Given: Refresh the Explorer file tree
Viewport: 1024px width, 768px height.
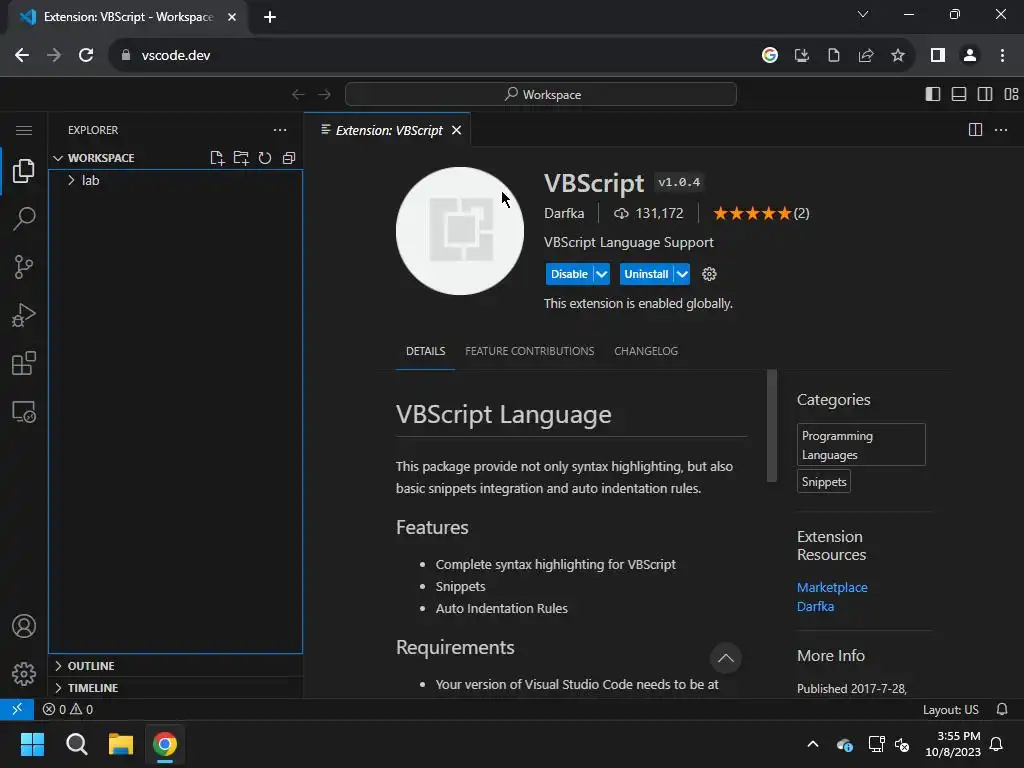Looking at the screenshot, I should point(264,158).
